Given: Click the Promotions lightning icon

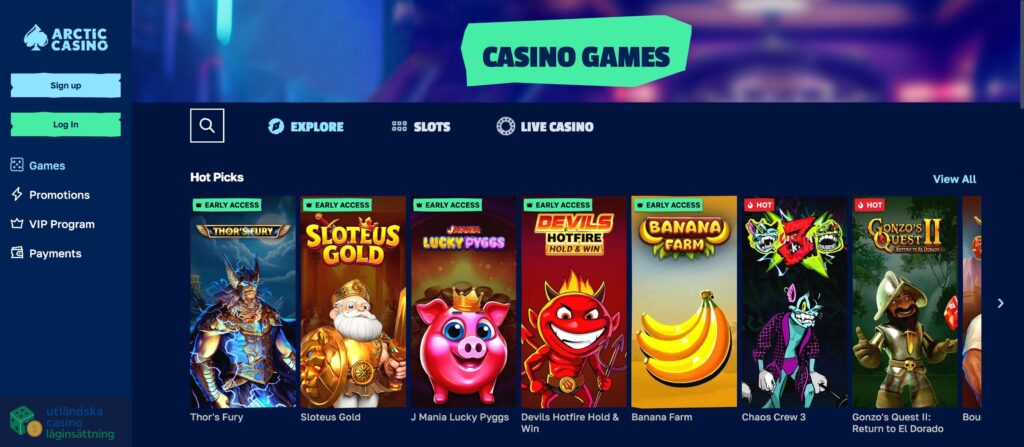Looking at the screenshot, I should [x=17, y=195].
